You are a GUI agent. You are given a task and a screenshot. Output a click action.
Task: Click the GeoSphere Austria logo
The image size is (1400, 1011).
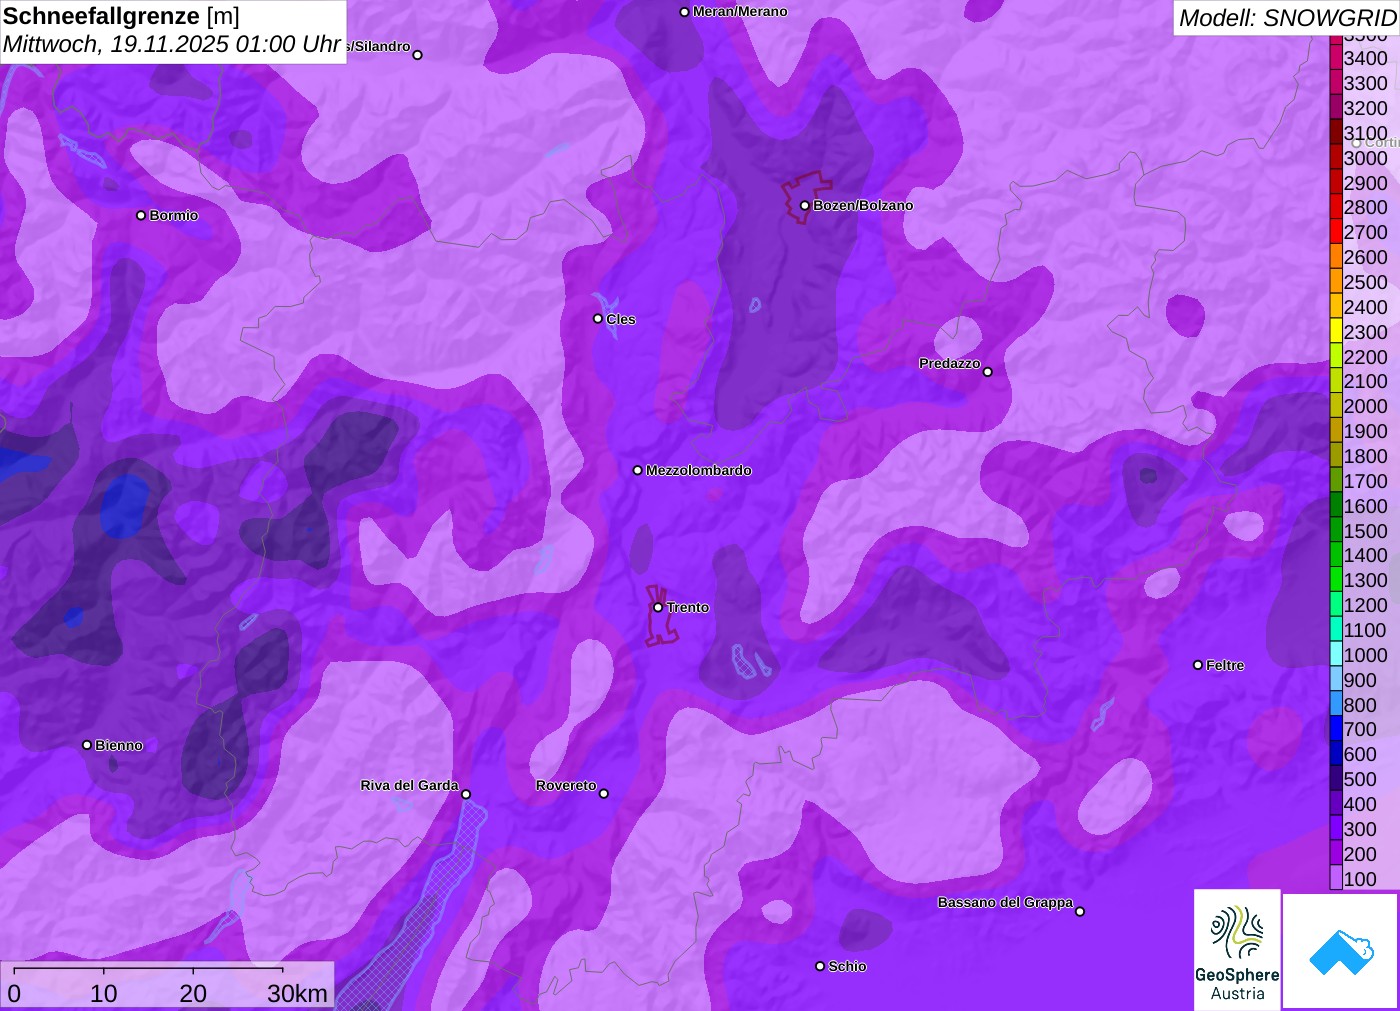(1237, 949)
